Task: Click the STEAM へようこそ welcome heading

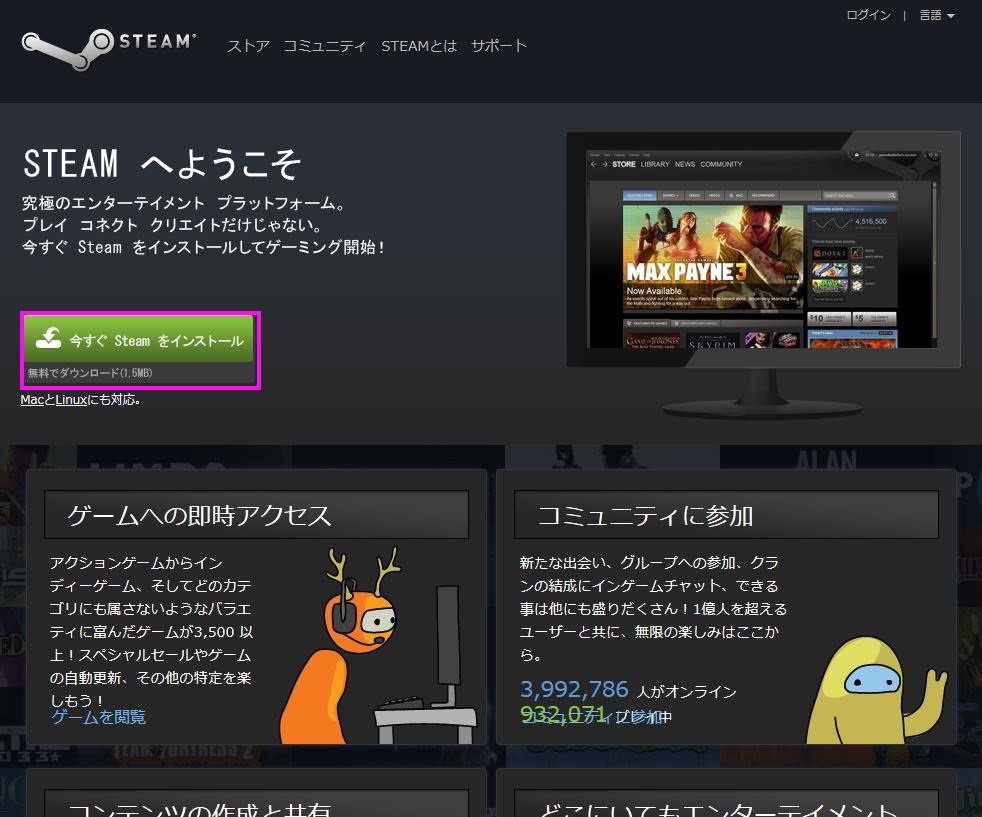Action: [x=162, y=164]
